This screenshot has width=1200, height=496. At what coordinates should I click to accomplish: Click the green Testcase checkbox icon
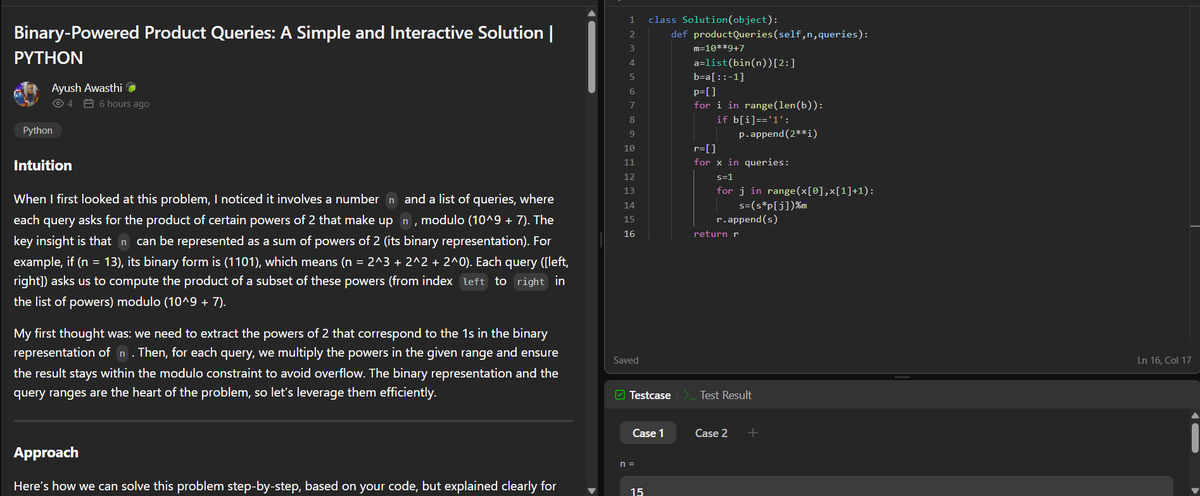coord(620,395)
